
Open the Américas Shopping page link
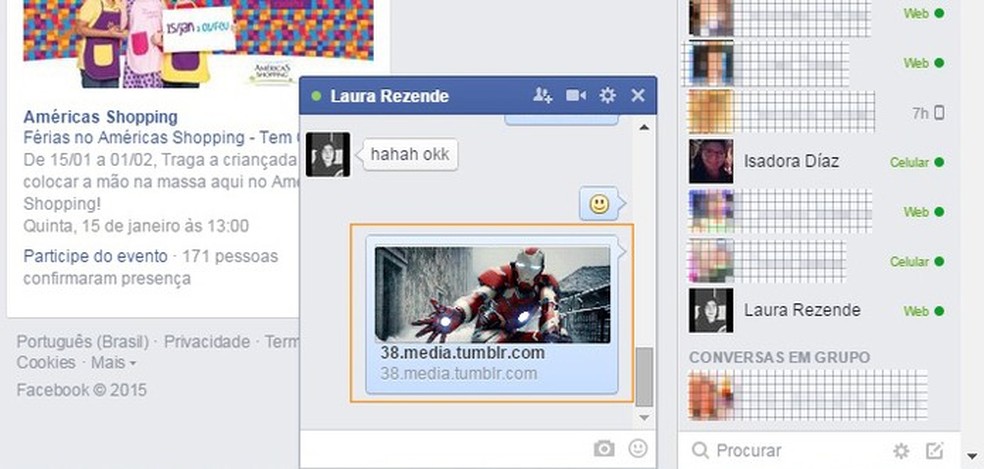click(100, 117)
